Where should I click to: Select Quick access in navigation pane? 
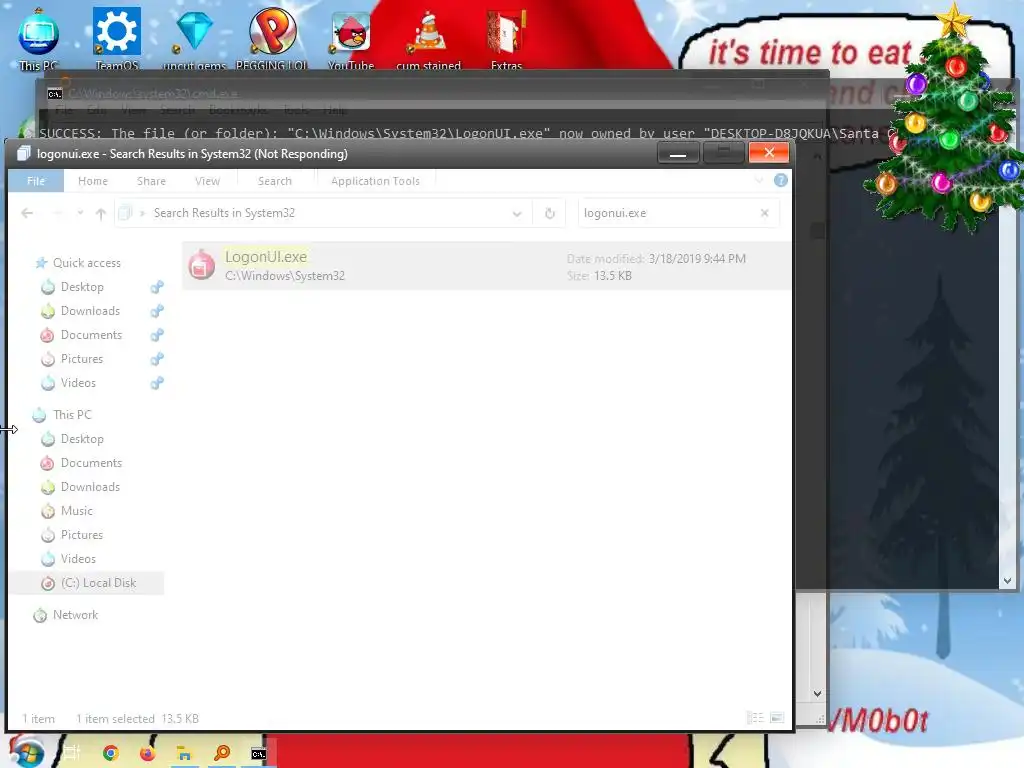[87, 263]
